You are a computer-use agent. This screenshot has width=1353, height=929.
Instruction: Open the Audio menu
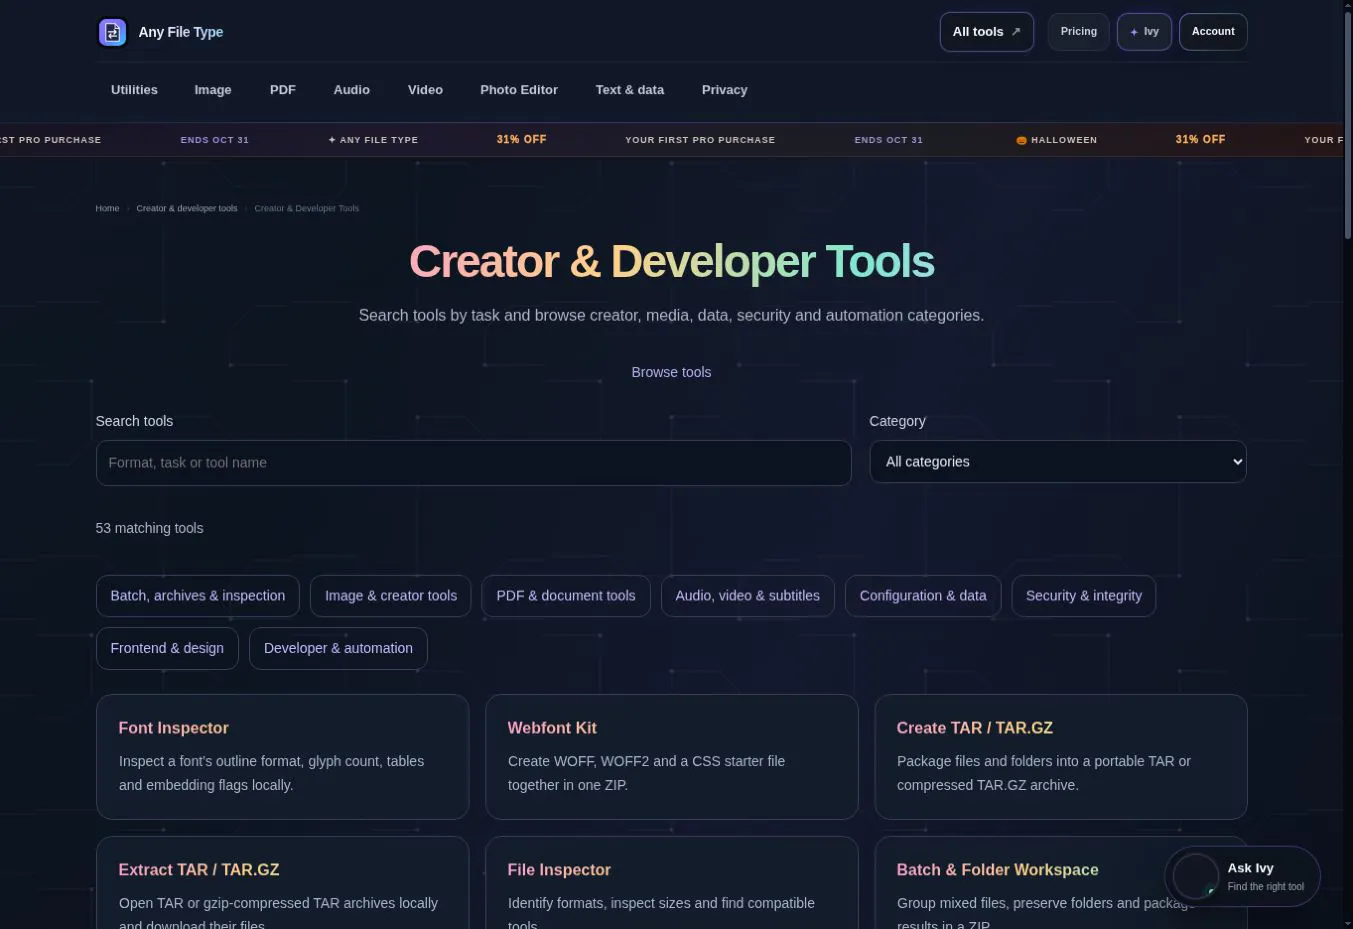352,90
